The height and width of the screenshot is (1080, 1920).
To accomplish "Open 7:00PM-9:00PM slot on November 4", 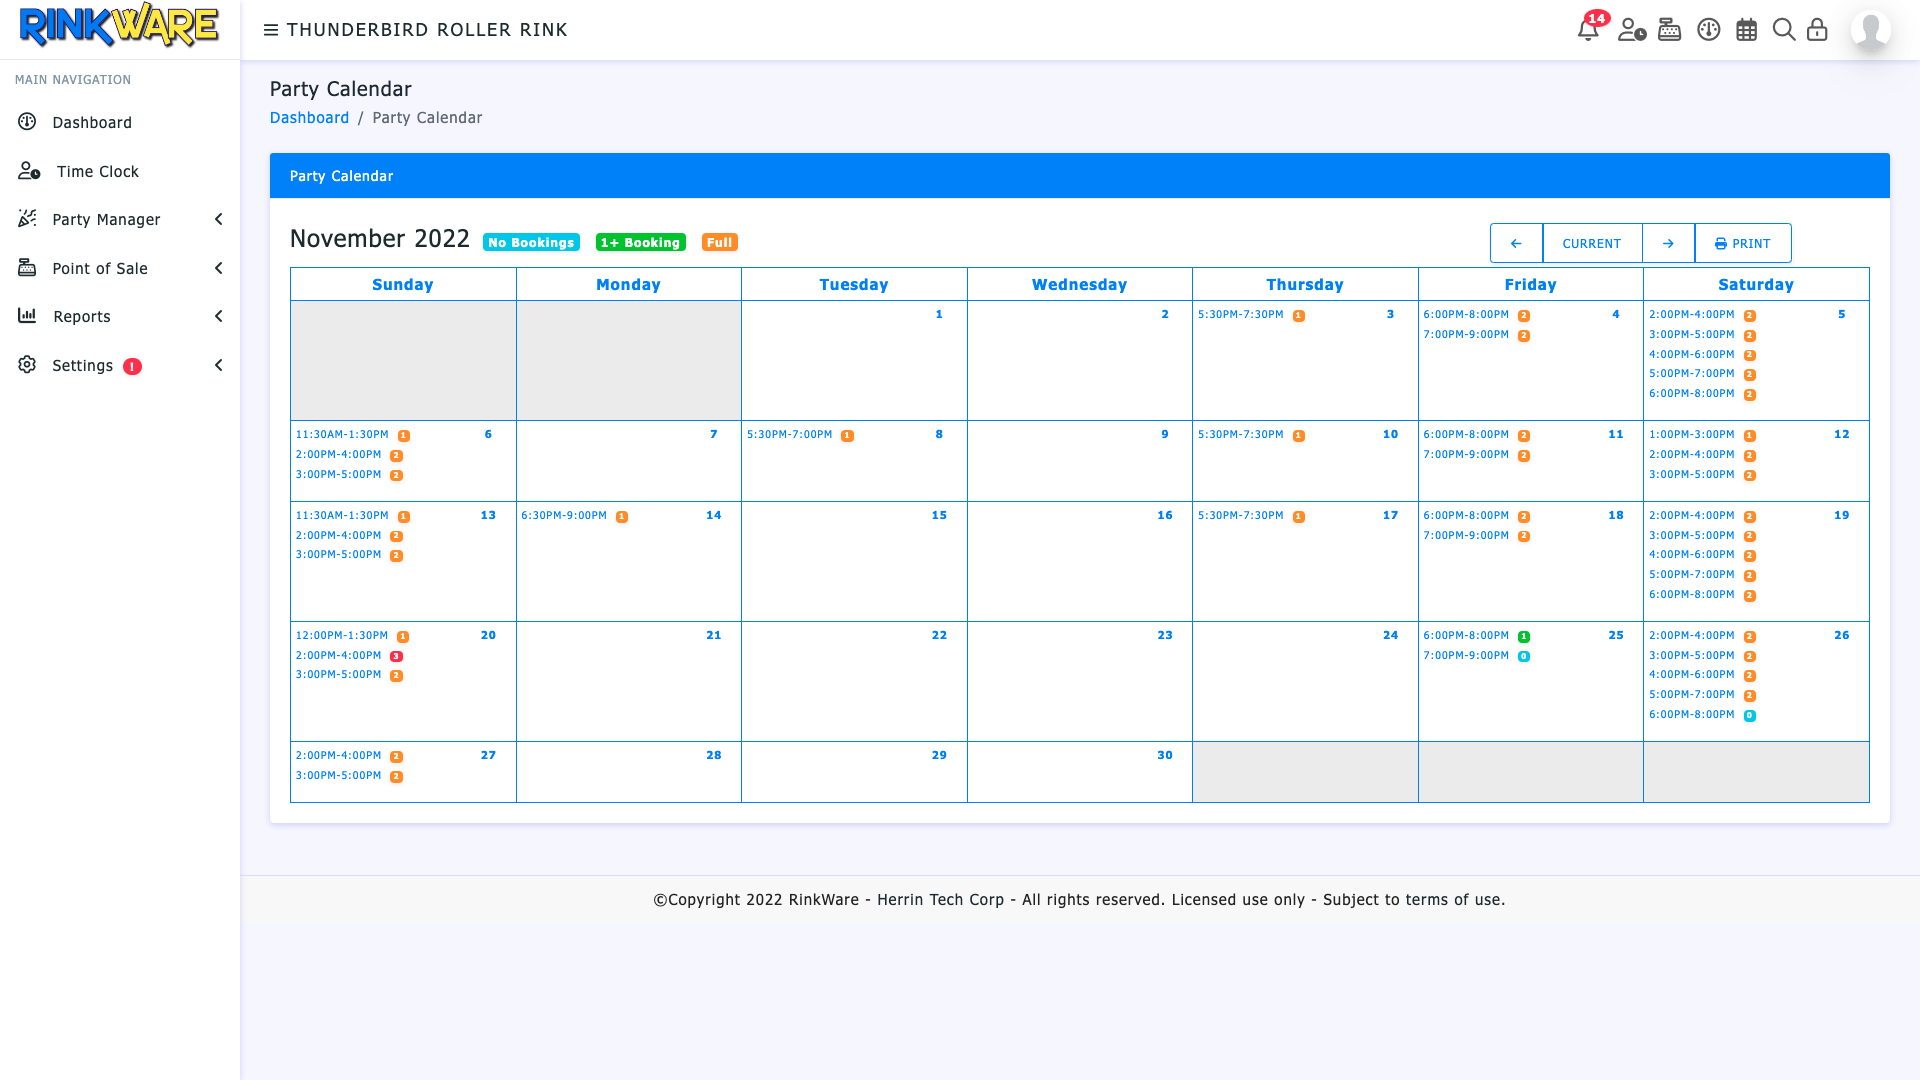I will click(x=1466, y=334).
